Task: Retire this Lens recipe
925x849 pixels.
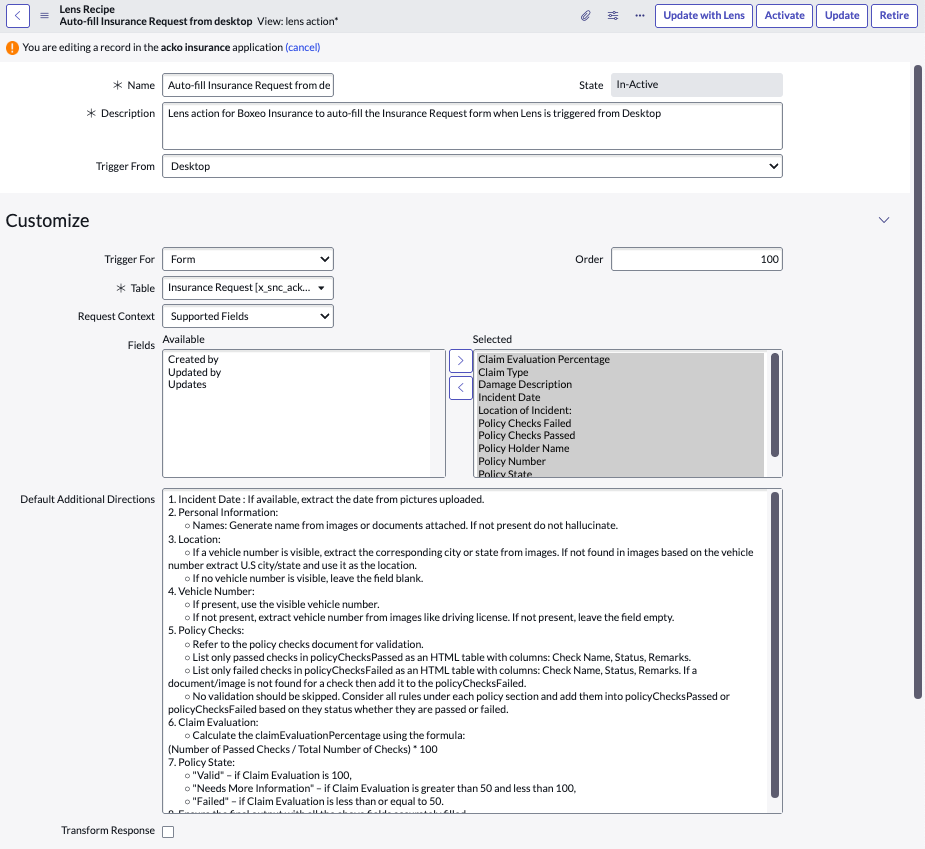Action: [x=894, y=15]
